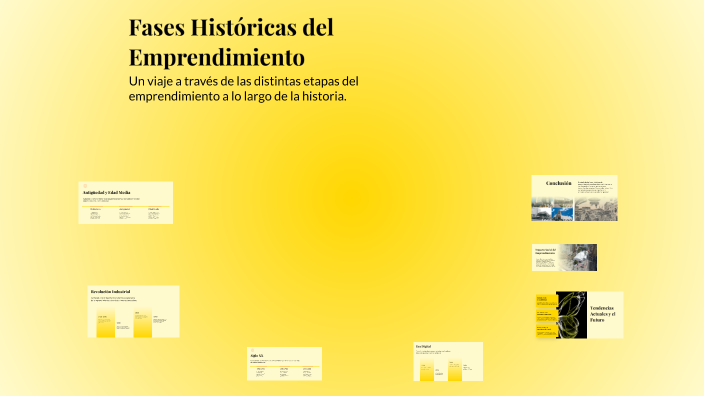This screenshot has width=704, height=396.
Task: Open the 'Revolución Industrial' slide thumbnail
Action: (133, 312)
